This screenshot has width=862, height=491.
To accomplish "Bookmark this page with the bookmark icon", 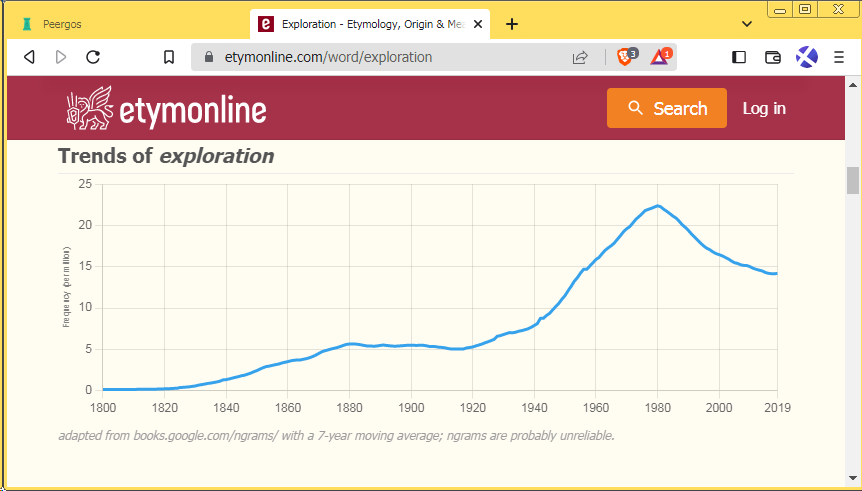I will pos(169,57).
